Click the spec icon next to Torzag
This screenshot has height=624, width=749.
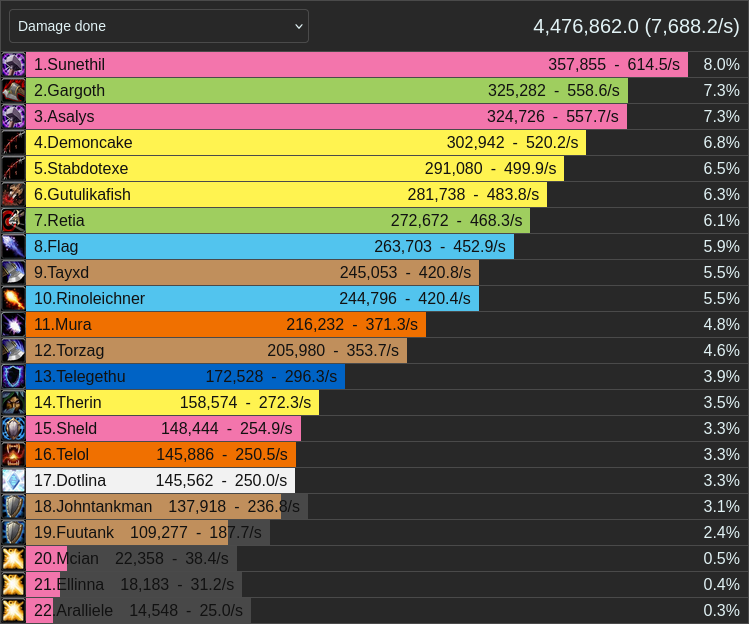pyautogui.click(x=13, y=350)
